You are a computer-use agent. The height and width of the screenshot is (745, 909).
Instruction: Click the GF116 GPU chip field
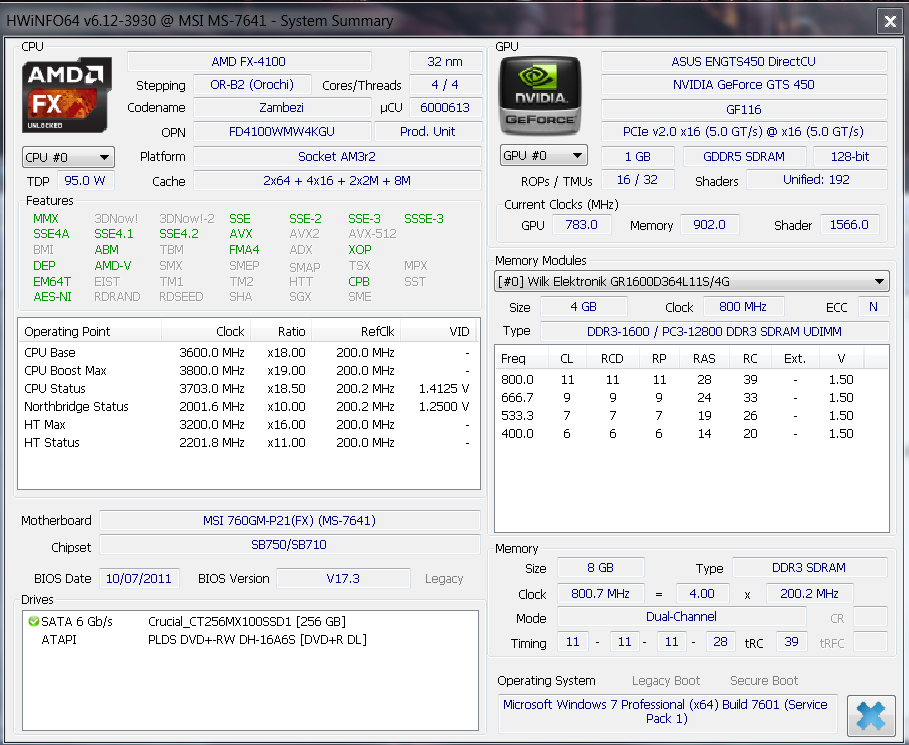pyautogui.click(x=744, y=110)
